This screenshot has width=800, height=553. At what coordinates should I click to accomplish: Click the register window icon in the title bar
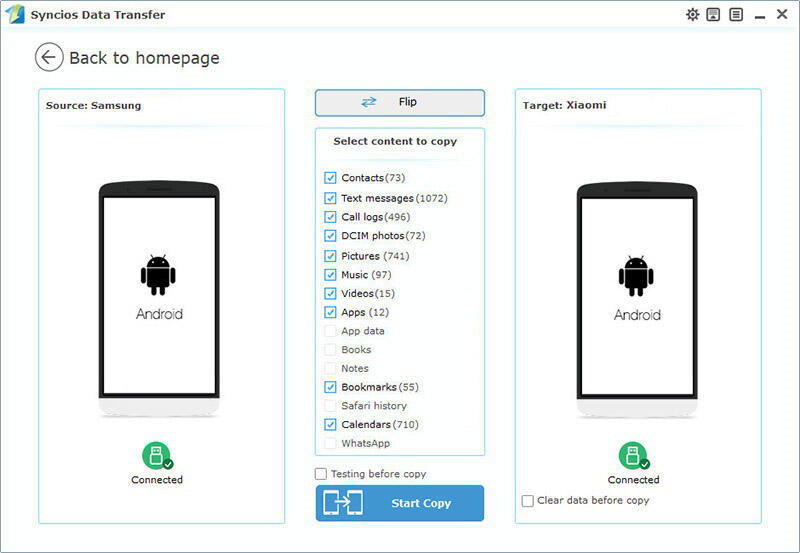click(713, 14)
